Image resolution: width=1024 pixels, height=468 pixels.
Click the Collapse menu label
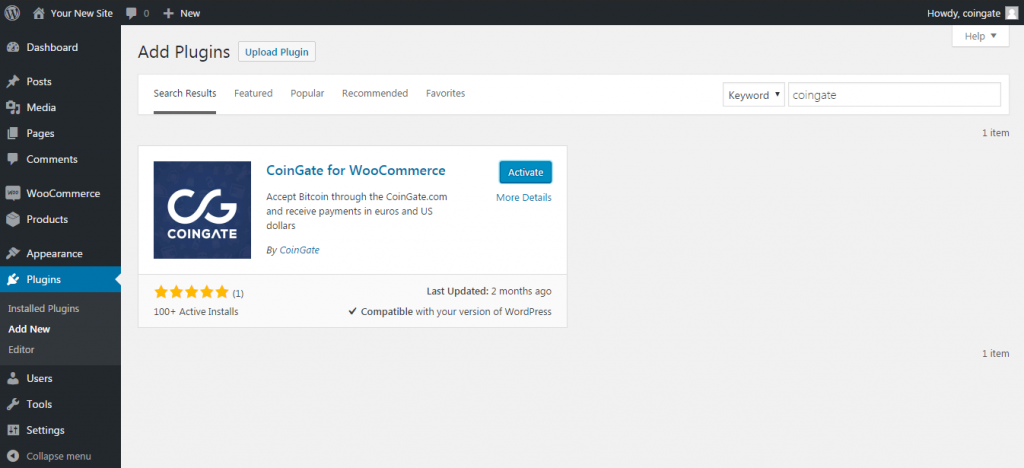tap(59, 456)
